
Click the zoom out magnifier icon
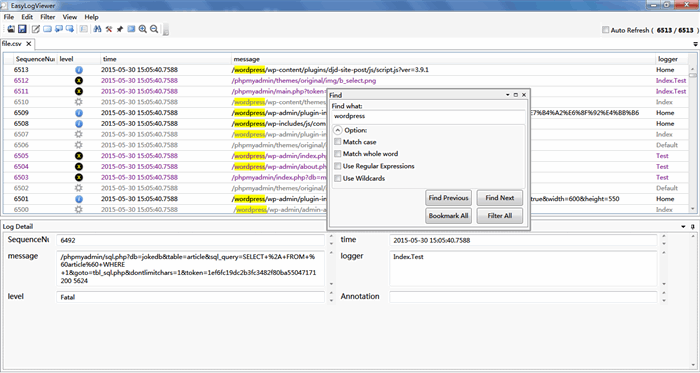pyautogui.click(x=154, y=29)
